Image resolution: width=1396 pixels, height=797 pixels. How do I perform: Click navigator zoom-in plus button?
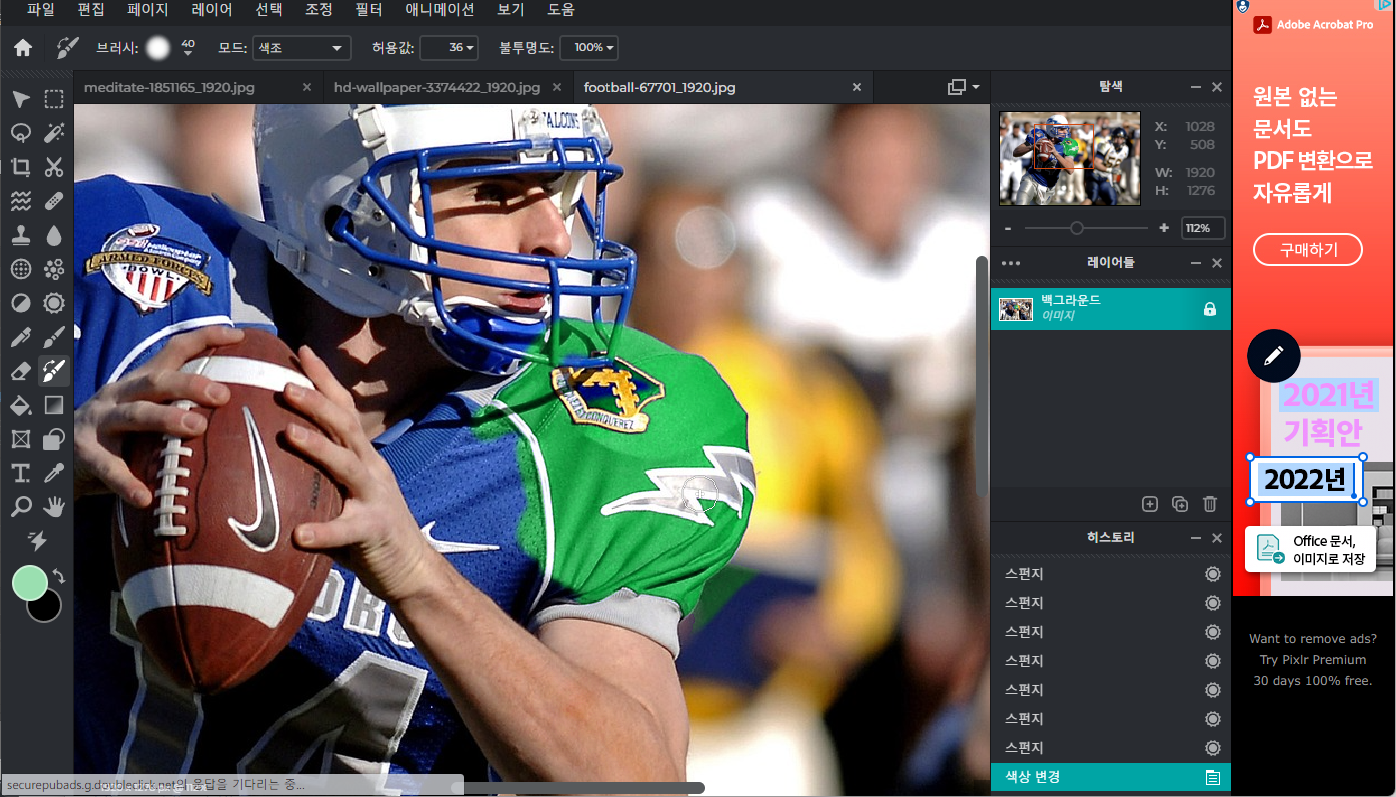pos(1164,228)
